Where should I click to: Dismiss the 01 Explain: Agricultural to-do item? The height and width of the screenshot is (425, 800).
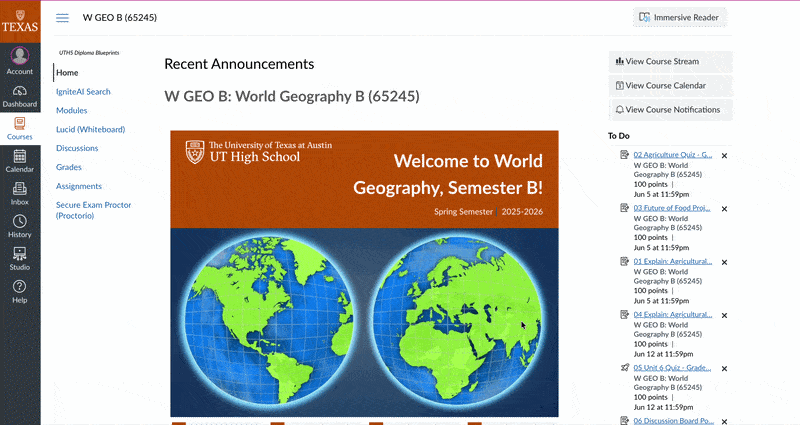pos(724,262)
